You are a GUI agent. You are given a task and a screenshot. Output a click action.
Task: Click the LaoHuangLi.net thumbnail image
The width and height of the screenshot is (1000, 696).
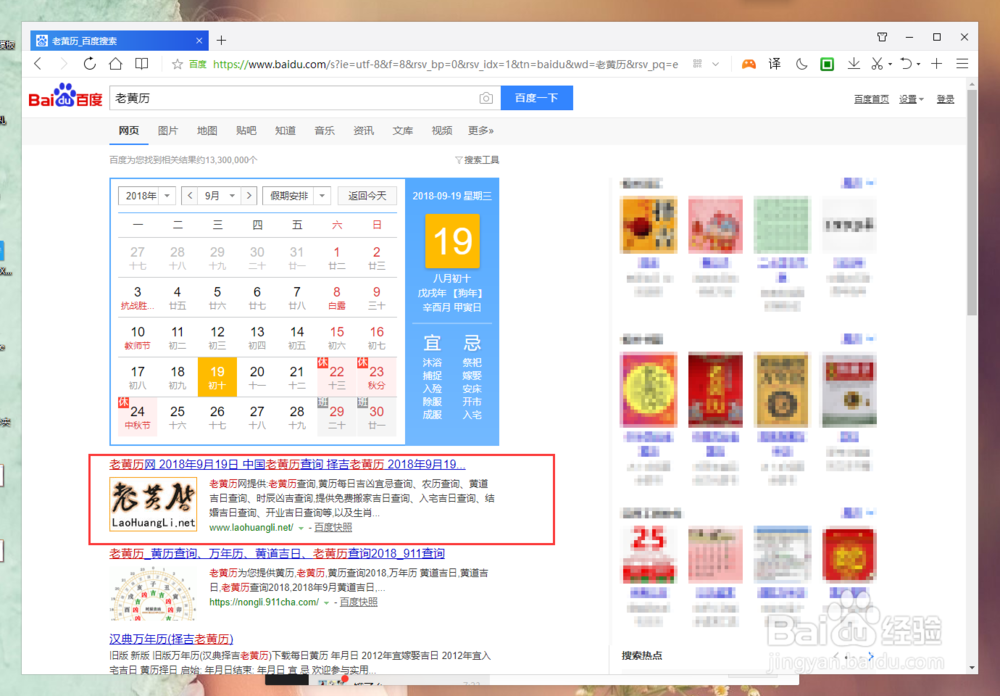153,504
